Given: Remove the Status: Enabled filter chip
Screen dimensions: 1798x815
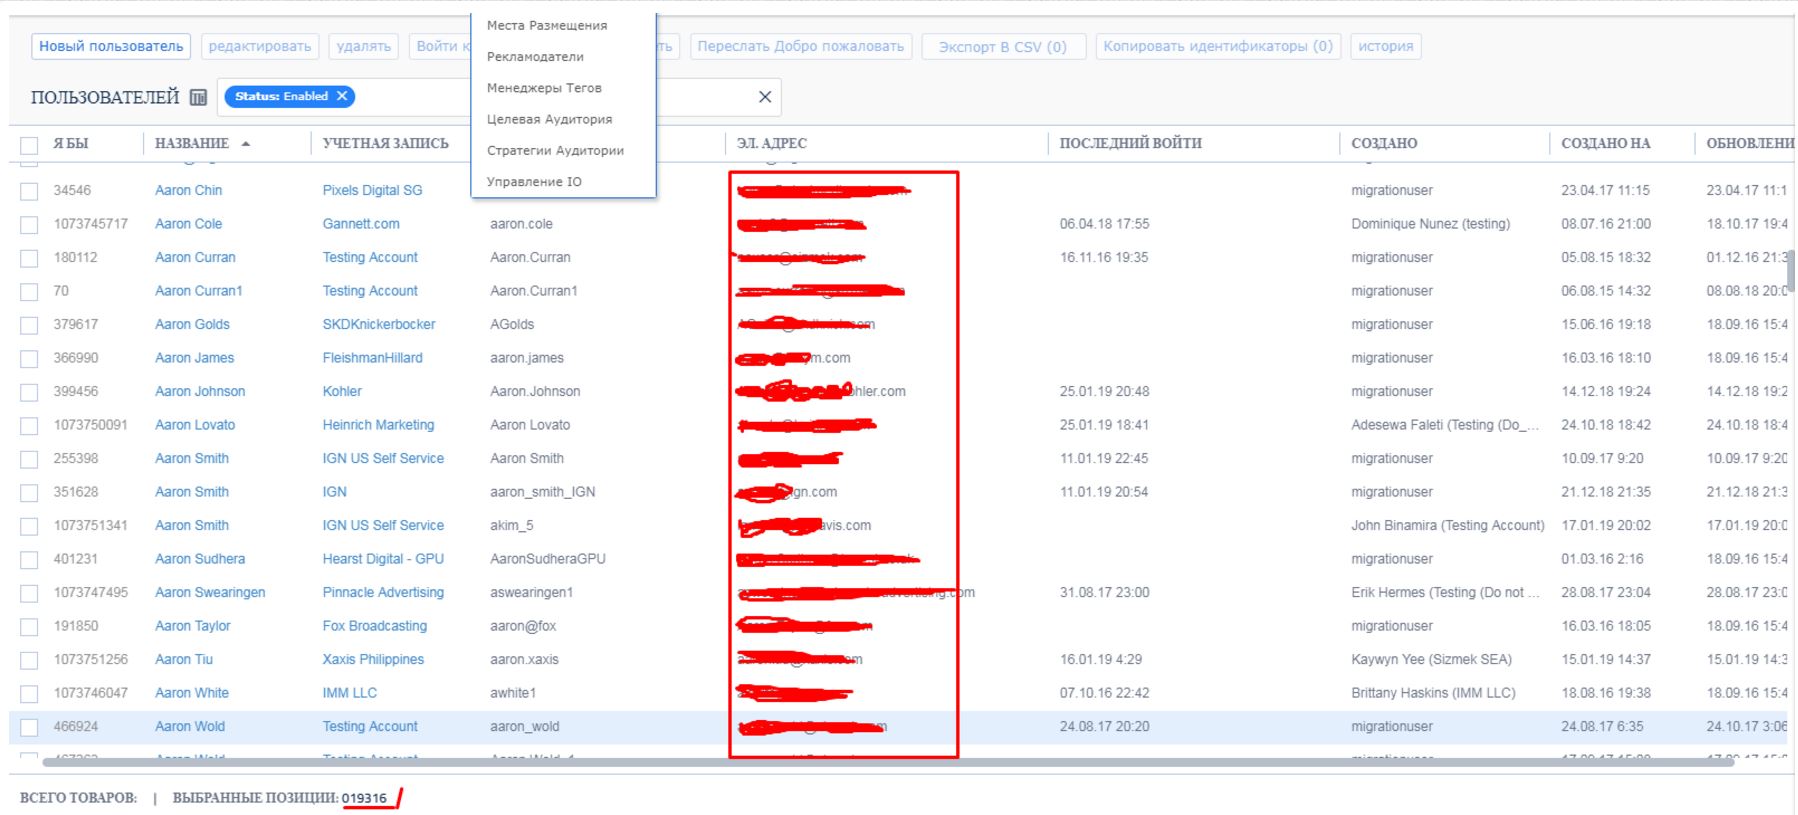Looking at the screenshot, I should tap(342, 96).
